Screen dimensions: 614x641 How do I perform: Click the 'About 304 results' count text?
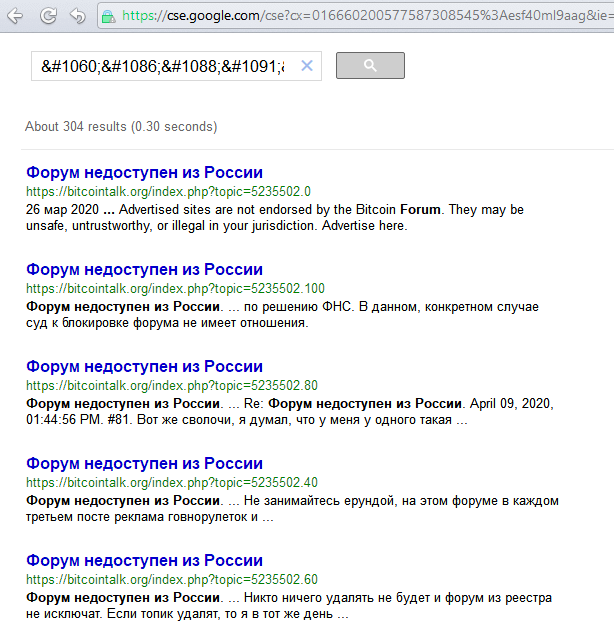point(121,127)
